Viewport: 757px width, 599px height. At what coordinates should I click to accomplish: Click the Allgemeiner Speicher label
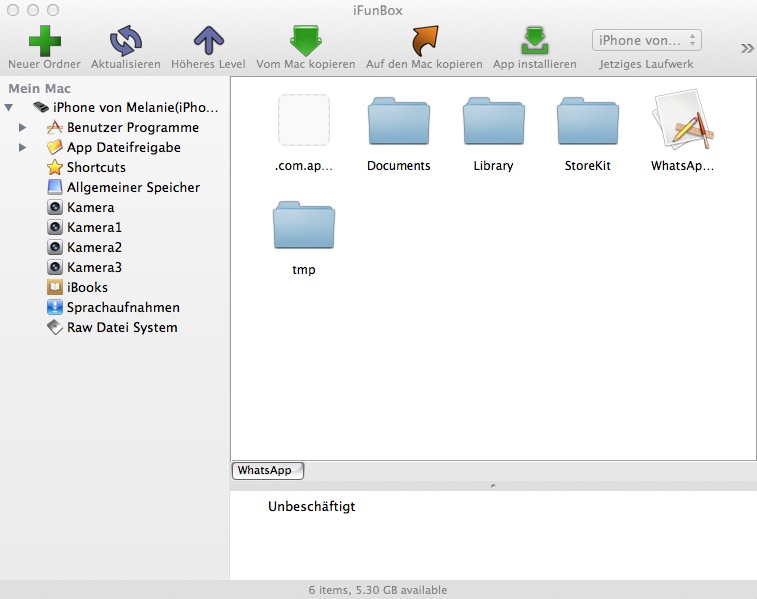(133, 187)
